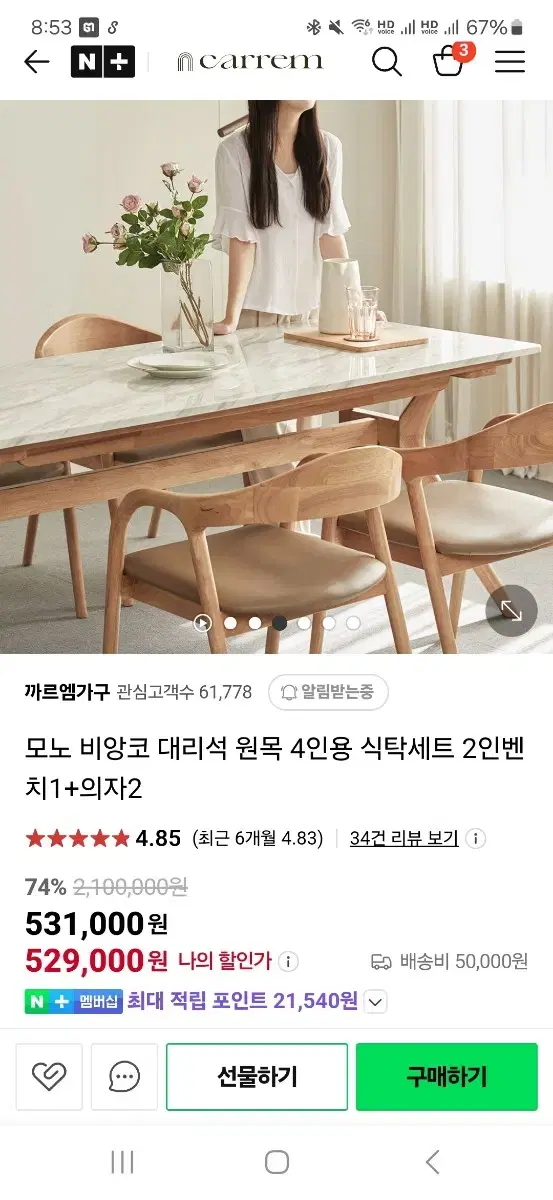Tap the heart wishlist icon
The width and height of the screenshot is (553, 1200).
click(x=49, y=1076)
